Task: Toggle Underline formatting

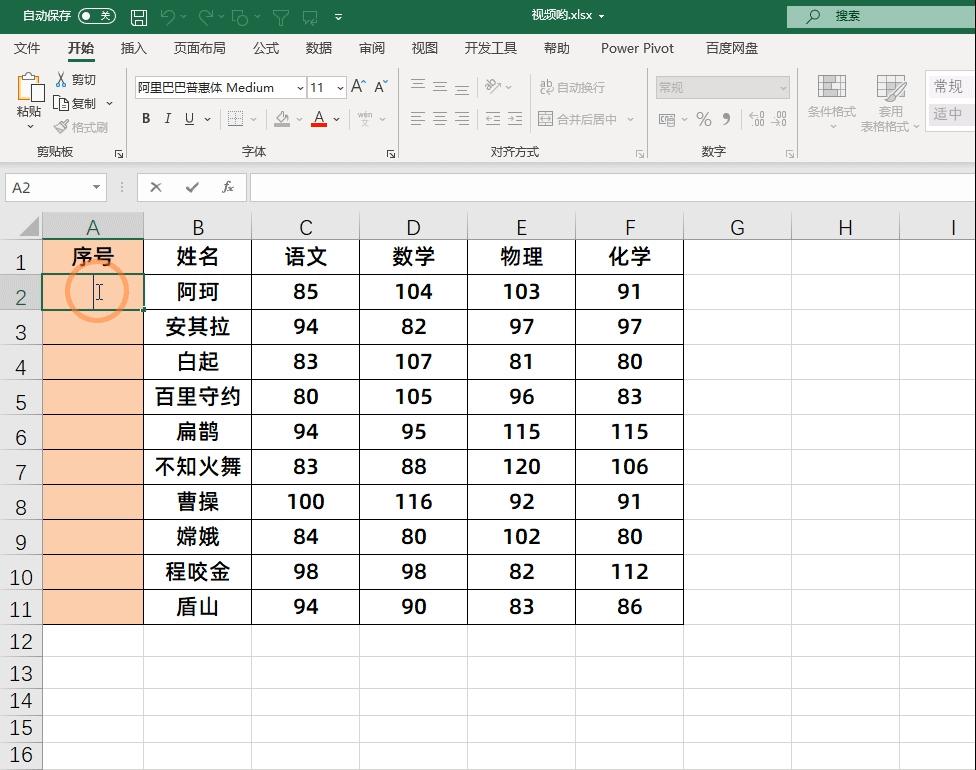Action: coord(189,119)
